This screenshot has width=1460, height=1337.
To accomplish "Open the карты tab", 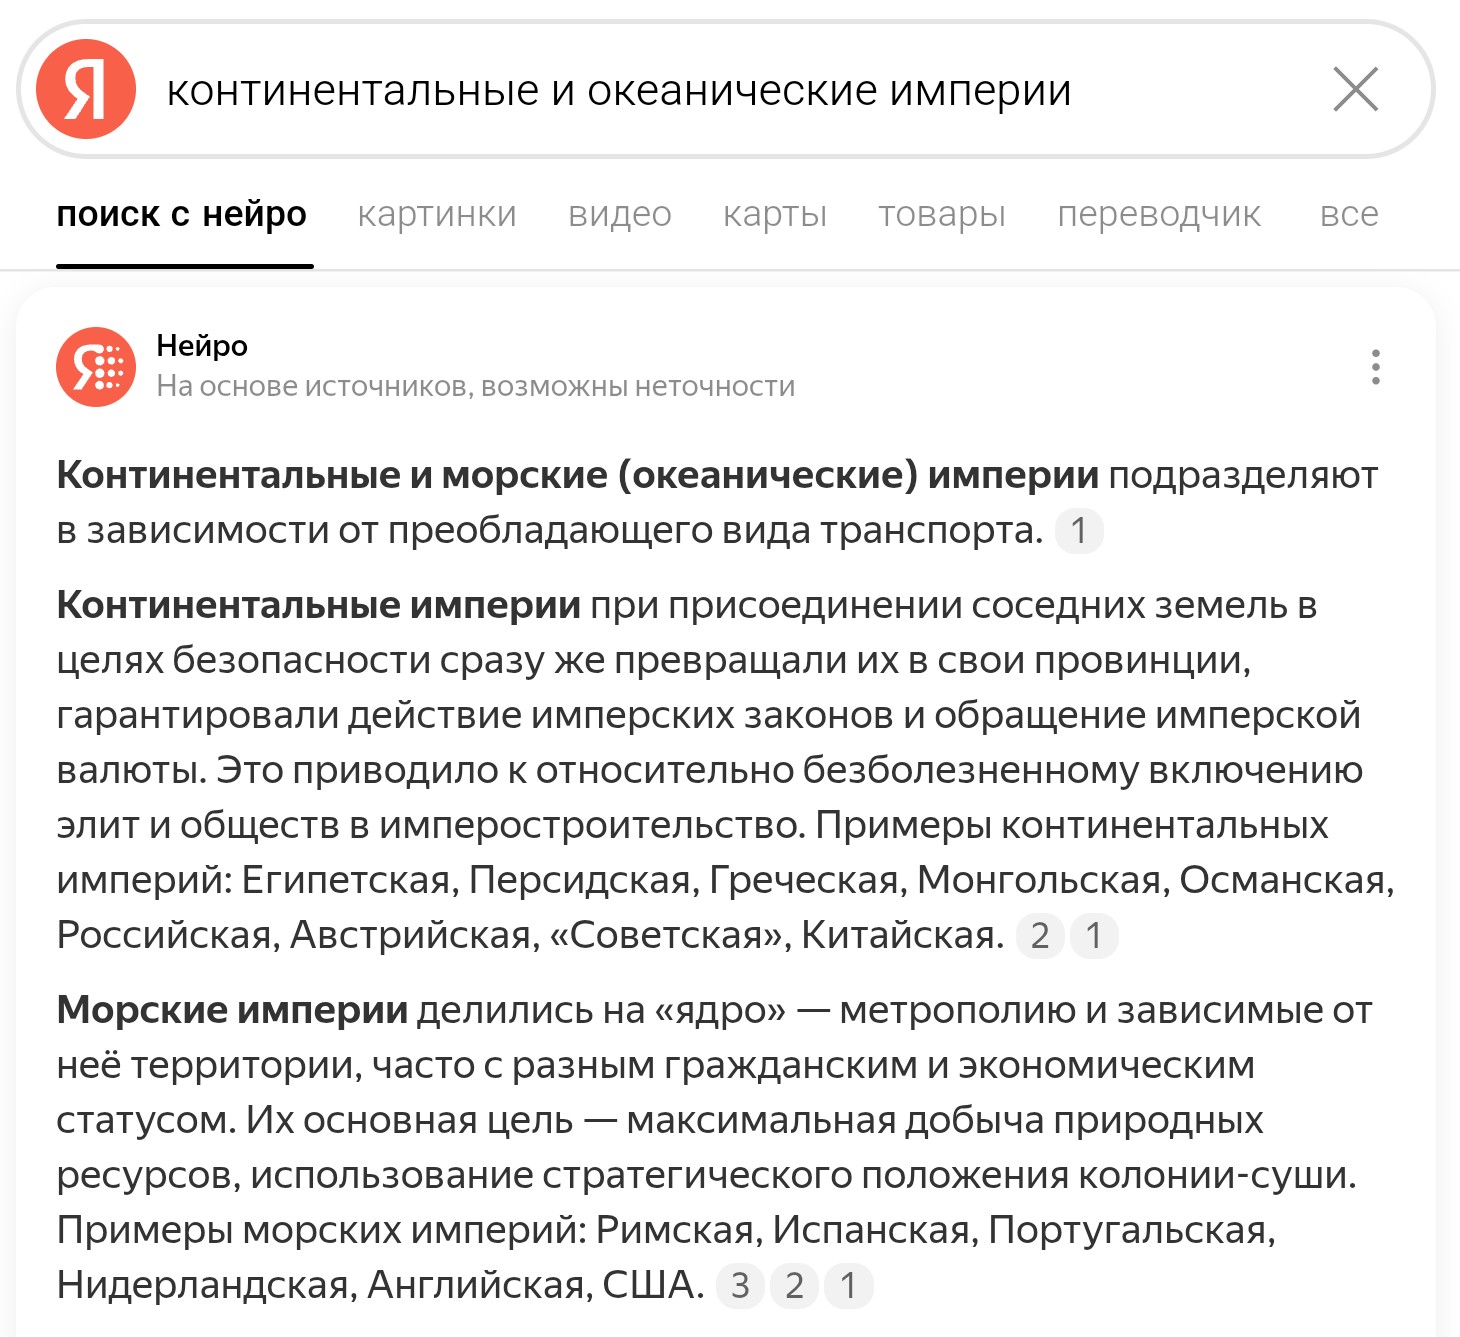I will click(x=775, y=214).
